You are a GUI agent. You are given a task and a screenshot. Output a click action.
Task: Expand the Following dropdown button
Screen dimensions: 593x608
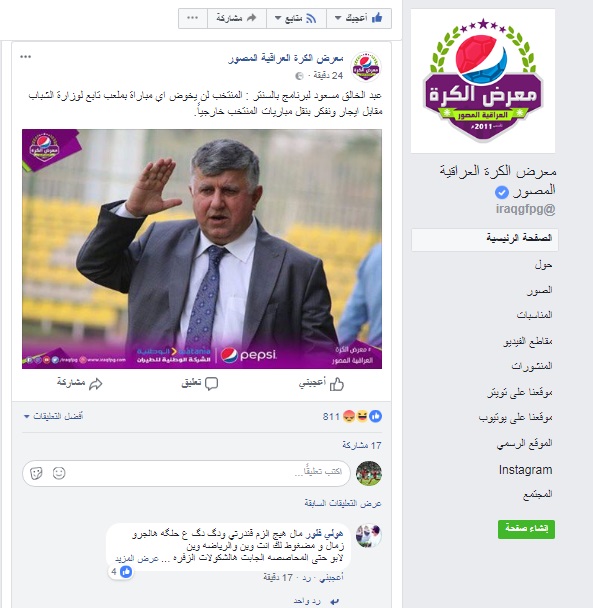(x=296, y=18)
